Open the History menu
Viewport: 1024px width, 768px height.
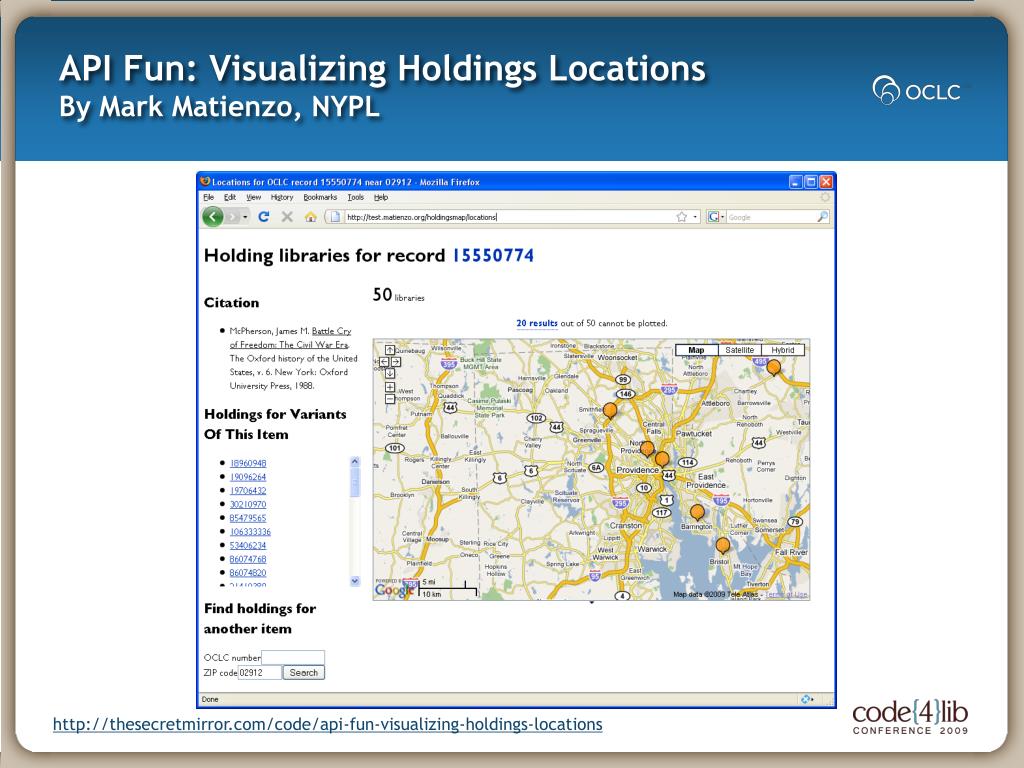tap(281, 197)
